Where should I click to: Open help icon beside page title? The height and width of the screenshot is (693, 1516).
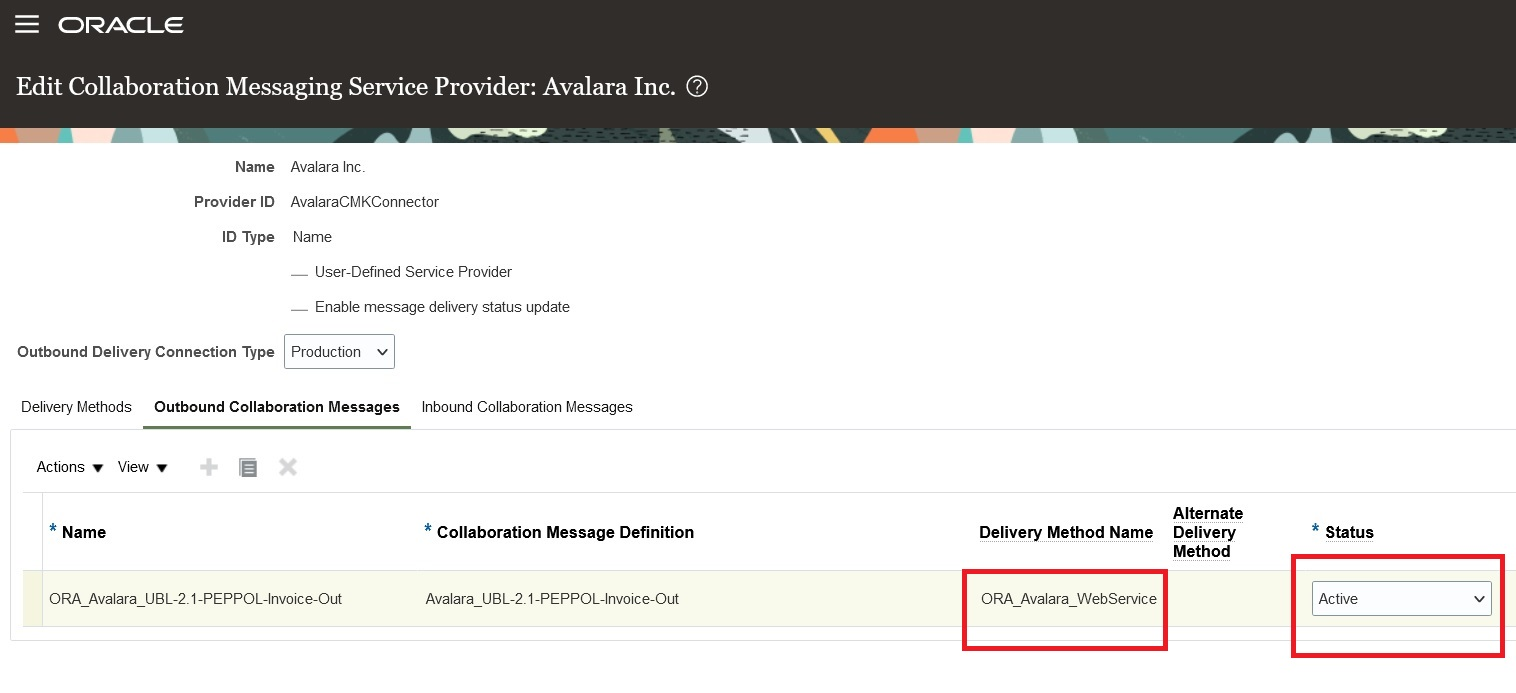coord(698,87)
